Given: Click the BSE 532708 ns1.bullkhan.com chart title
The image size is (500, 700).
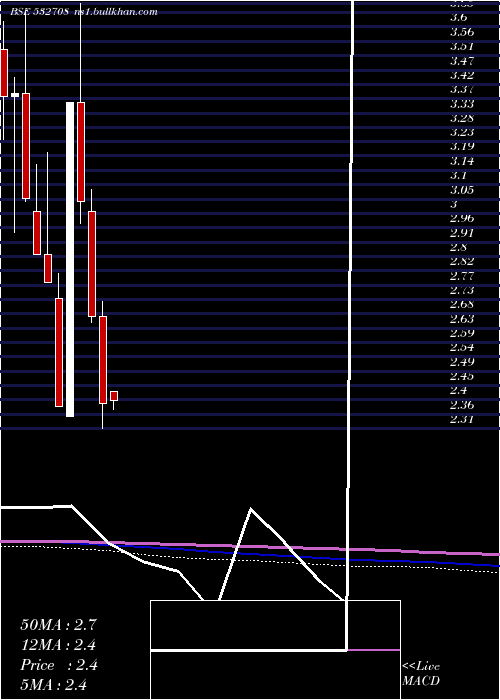Looking at the screenshot, I should point(84,12).
